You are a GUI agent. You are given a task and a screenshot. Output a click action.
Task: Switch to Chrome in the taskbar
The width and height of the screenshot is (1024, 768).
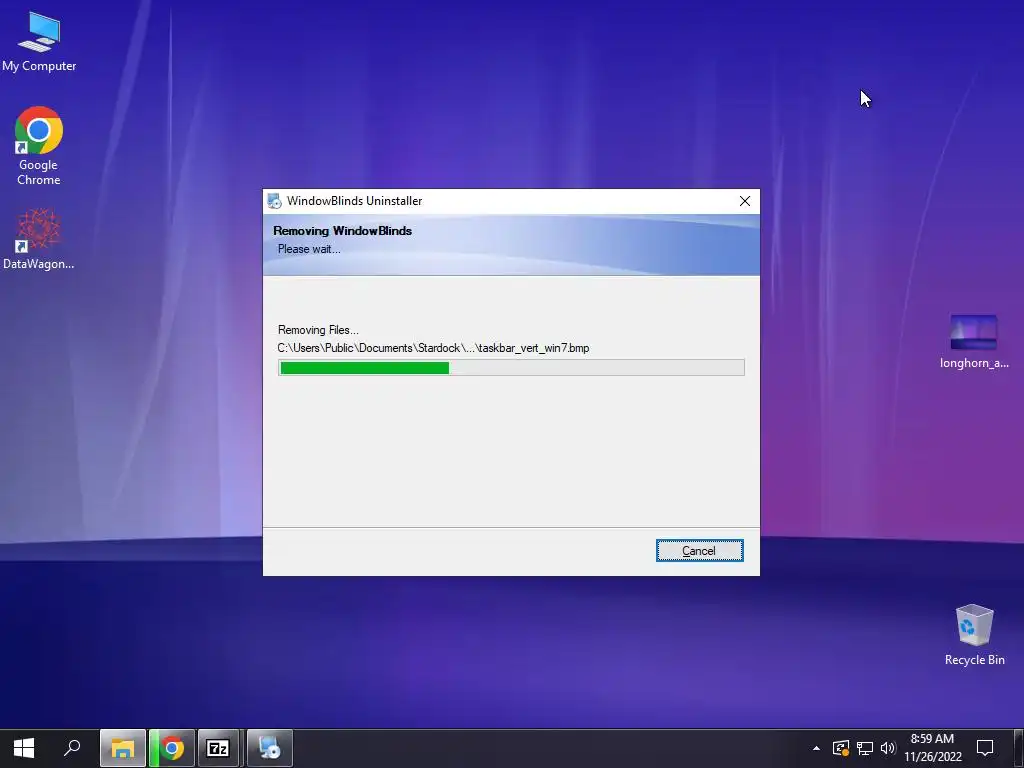click(x=172, y=748)
